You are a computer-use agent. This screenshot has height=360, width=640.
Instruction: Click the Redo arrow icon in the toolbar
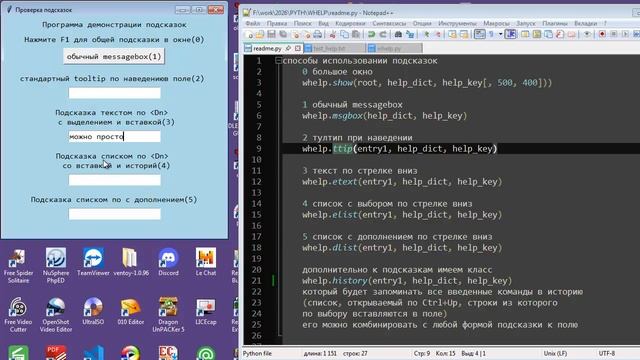click(383, 35)
